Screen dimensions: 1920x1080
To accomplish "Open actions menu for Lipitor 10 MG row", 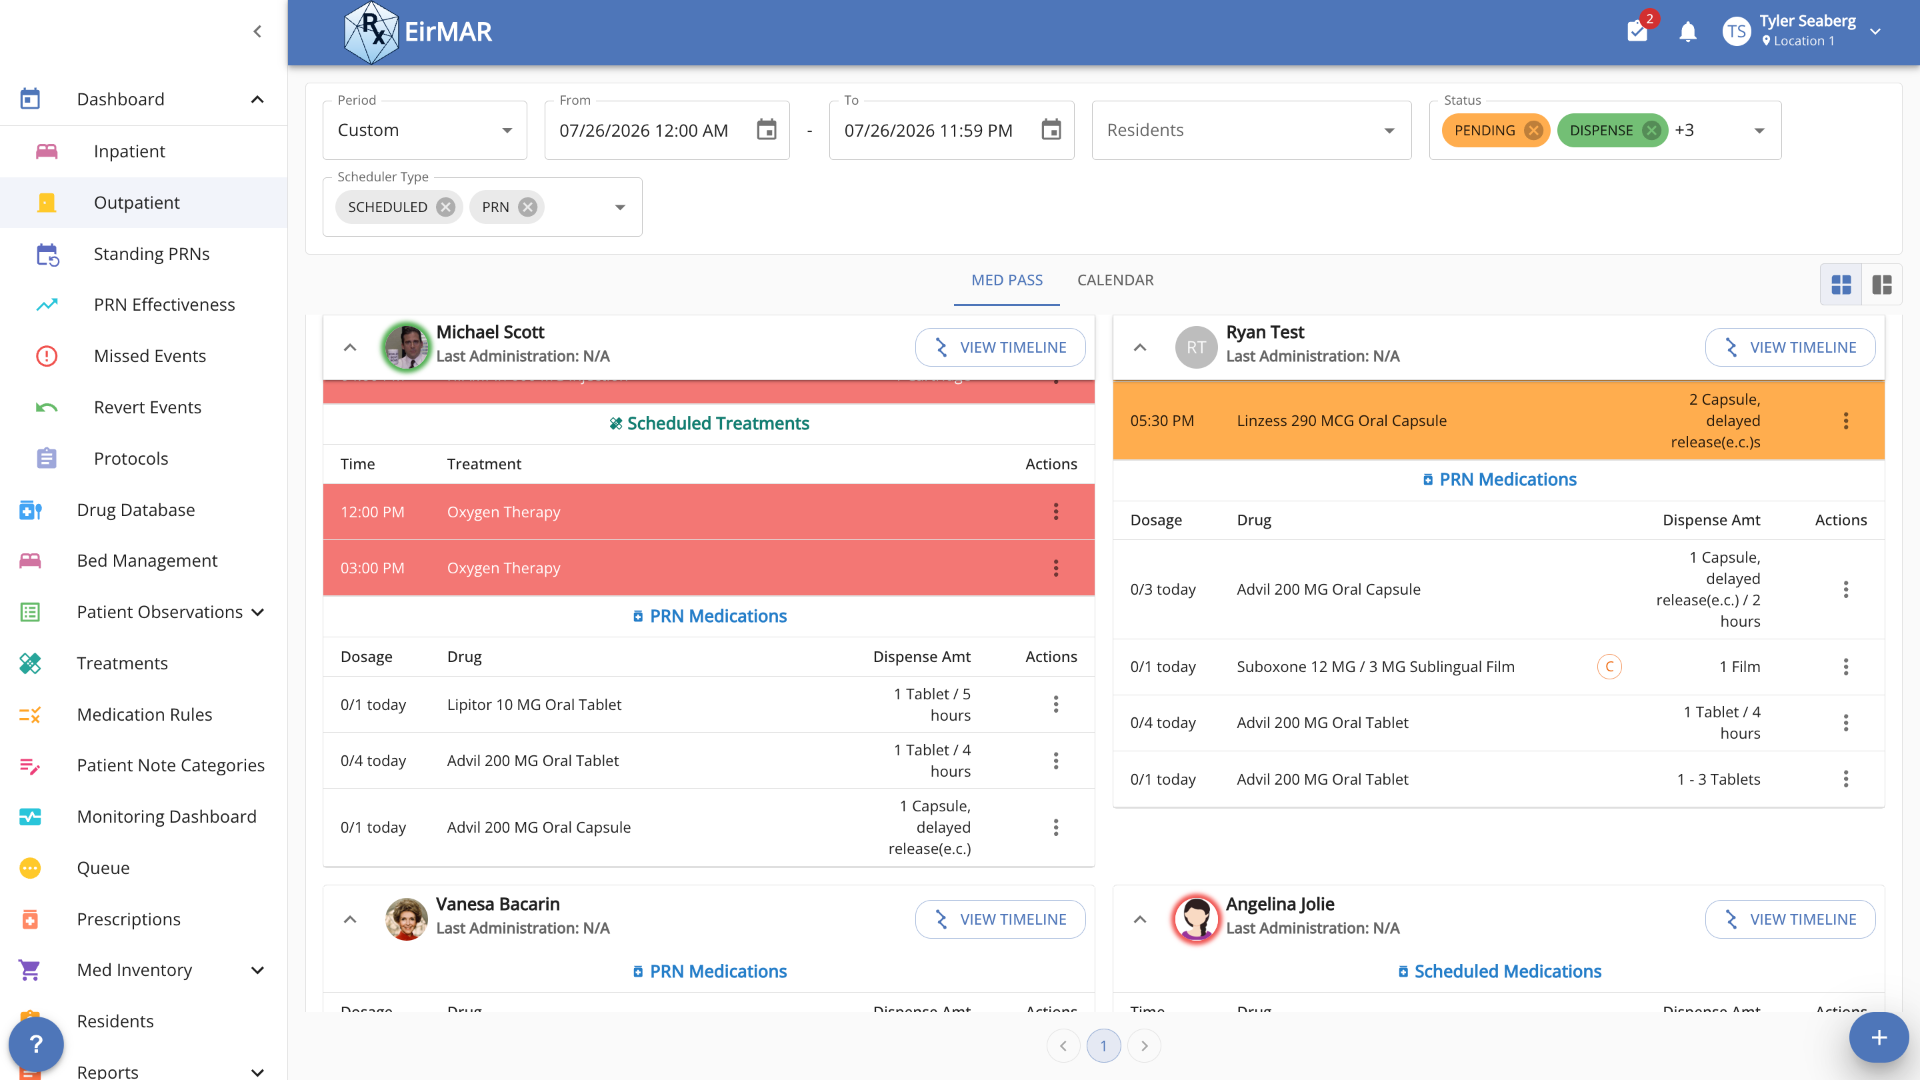I will pos(1056,705).
